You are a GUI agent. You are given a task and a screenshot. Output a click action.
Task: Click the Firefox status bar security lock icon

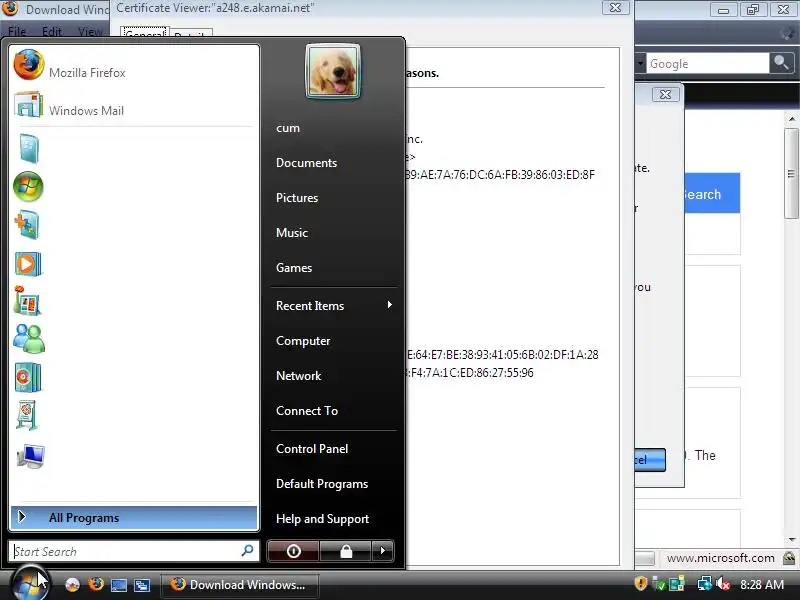[789, 558]
